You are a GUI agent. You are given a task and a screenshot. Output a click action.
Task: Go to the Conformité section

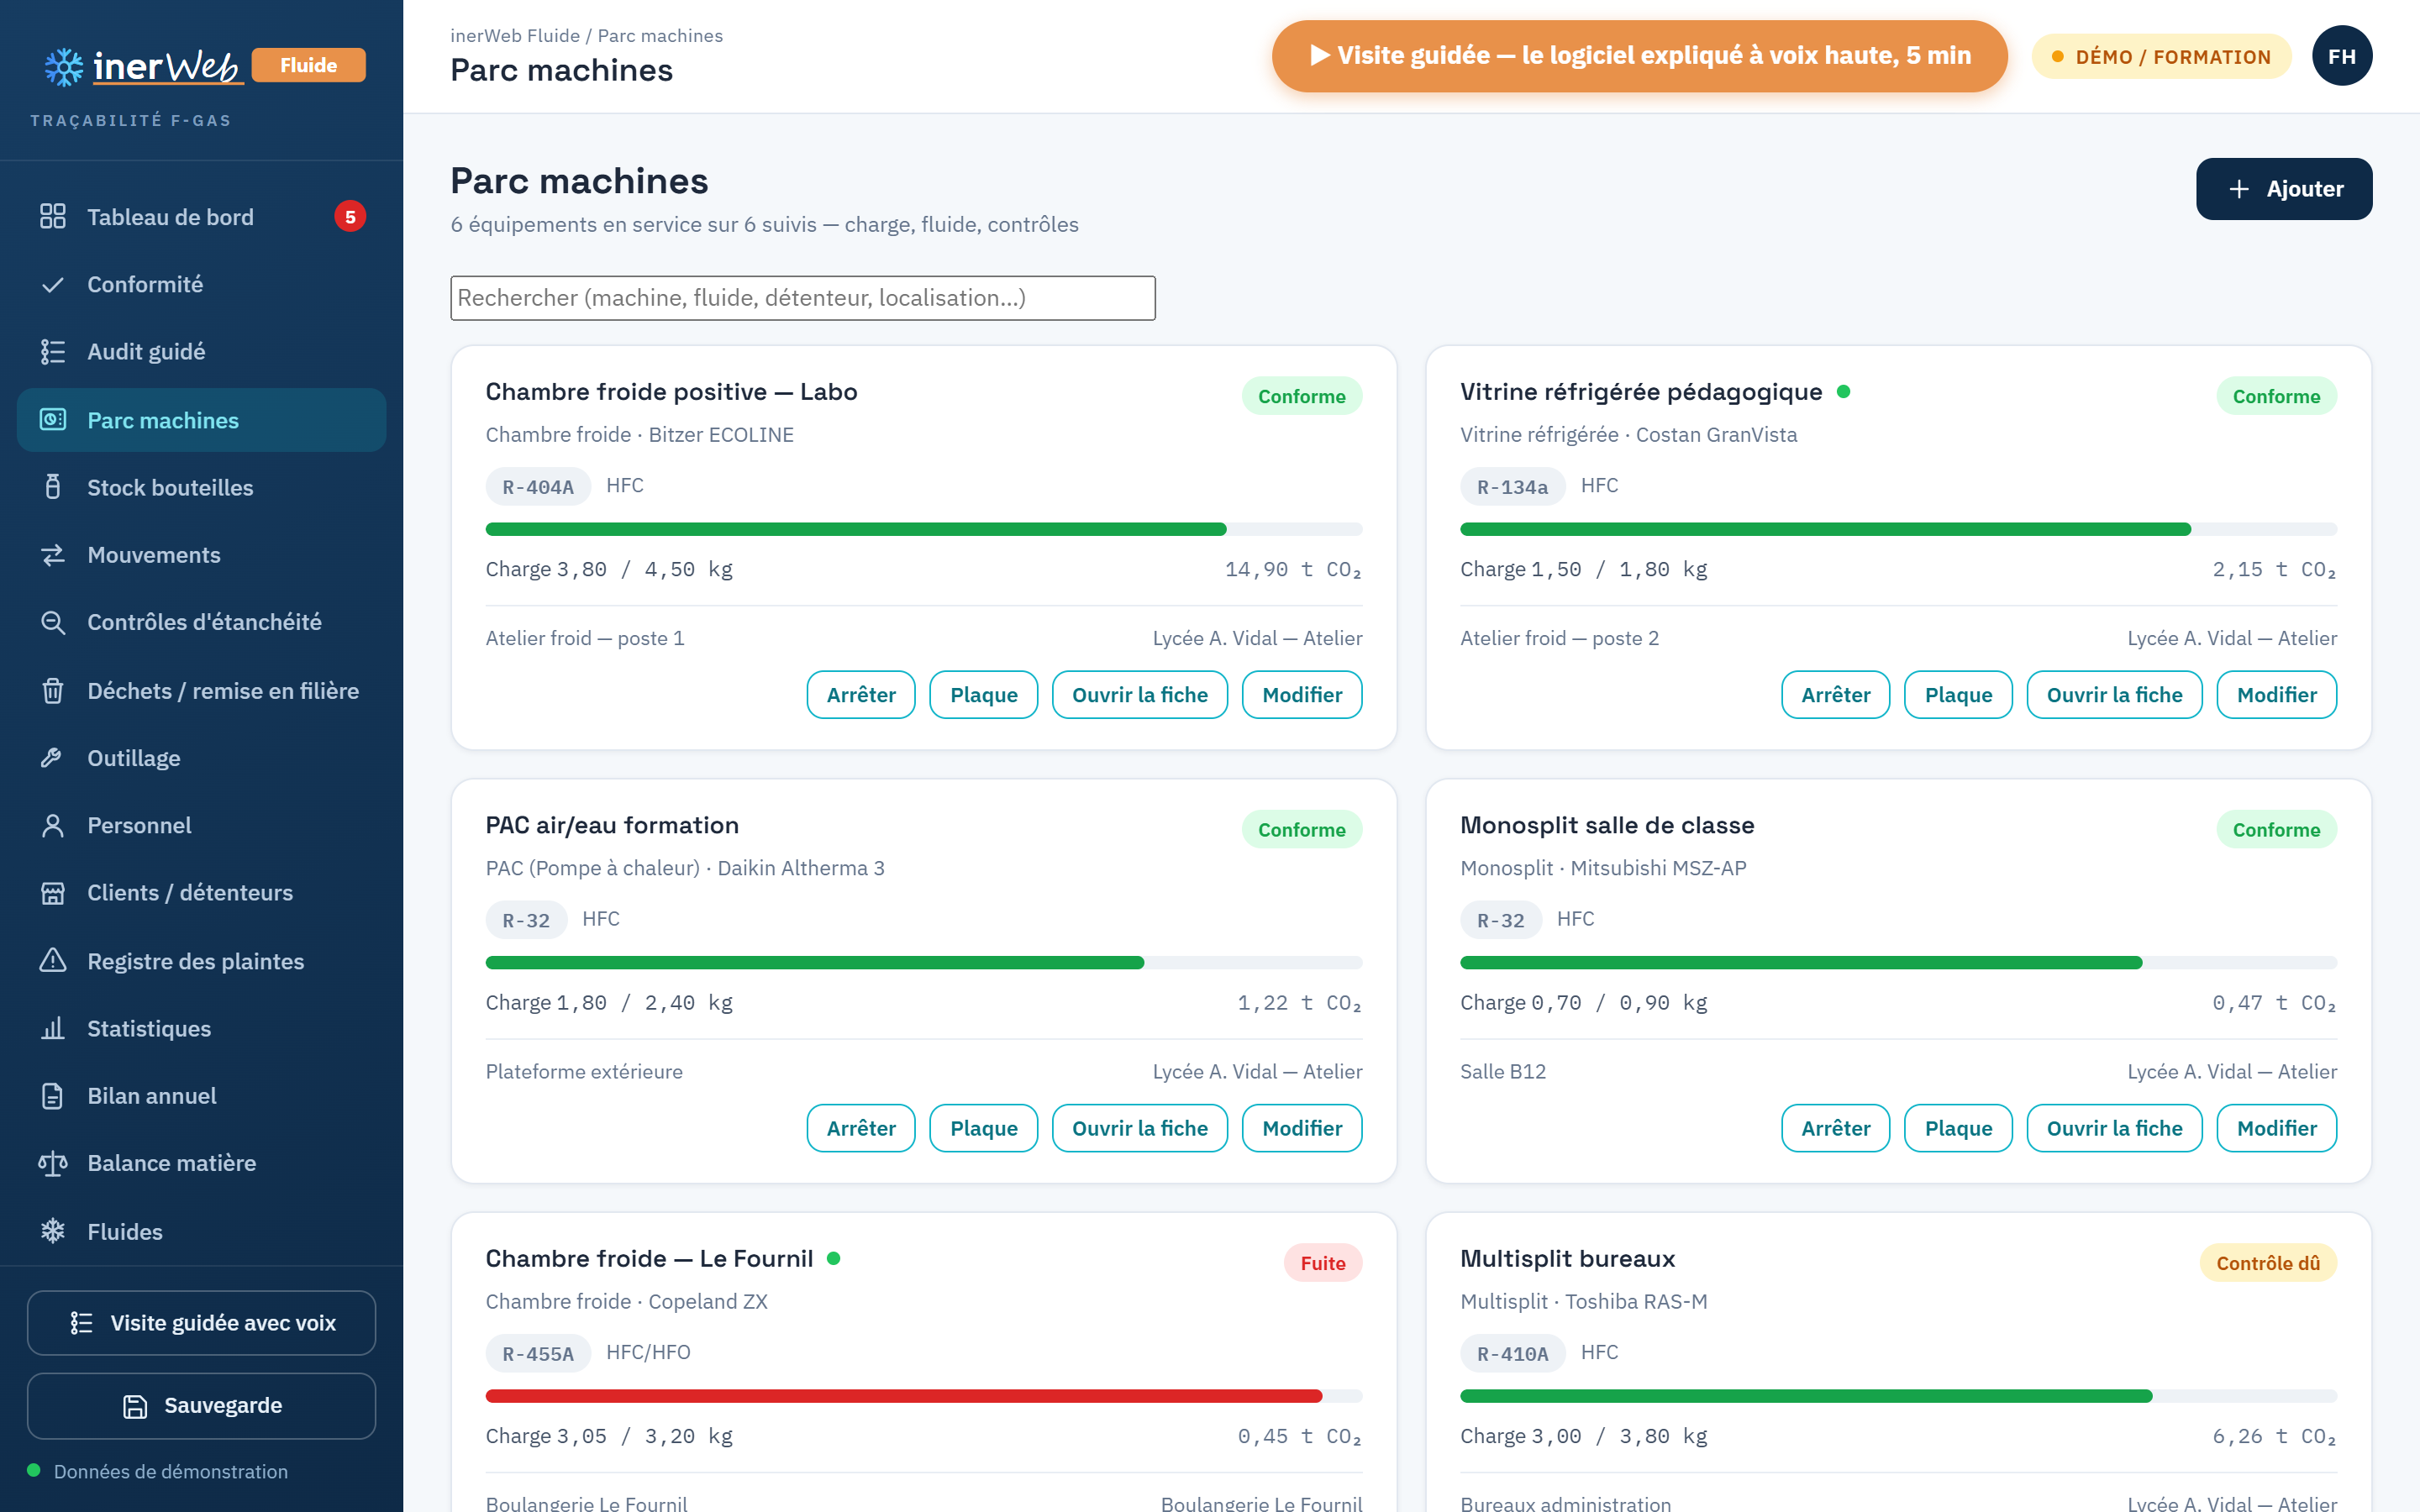coord(202,285)
